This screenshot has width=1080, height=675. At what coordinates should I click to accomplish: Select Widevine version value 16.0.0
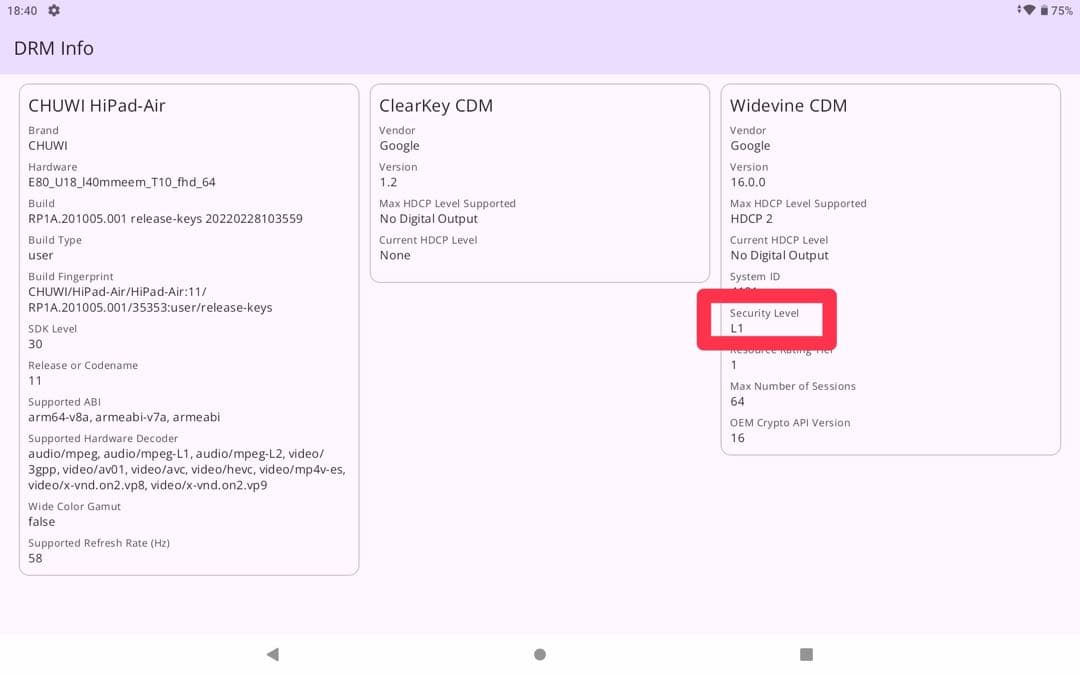pyautogui.click(x=748, y=182)
